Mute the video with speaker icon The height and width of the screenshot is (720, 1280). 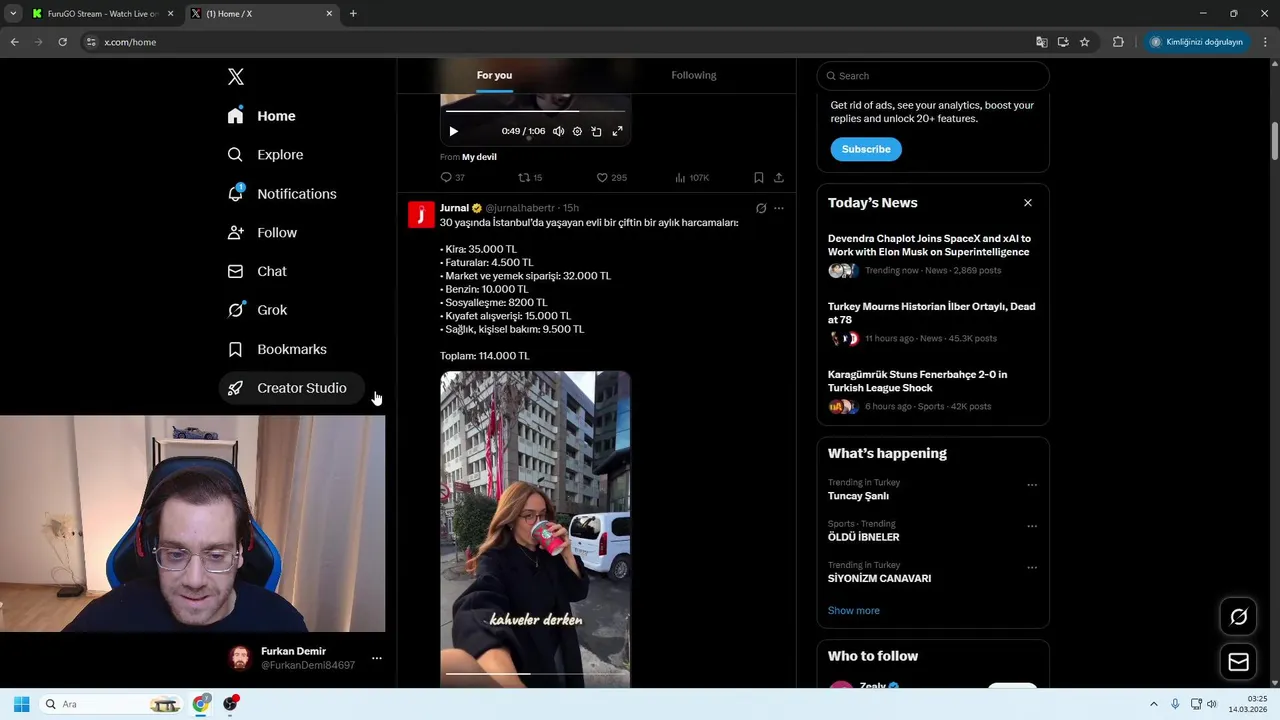558,131
